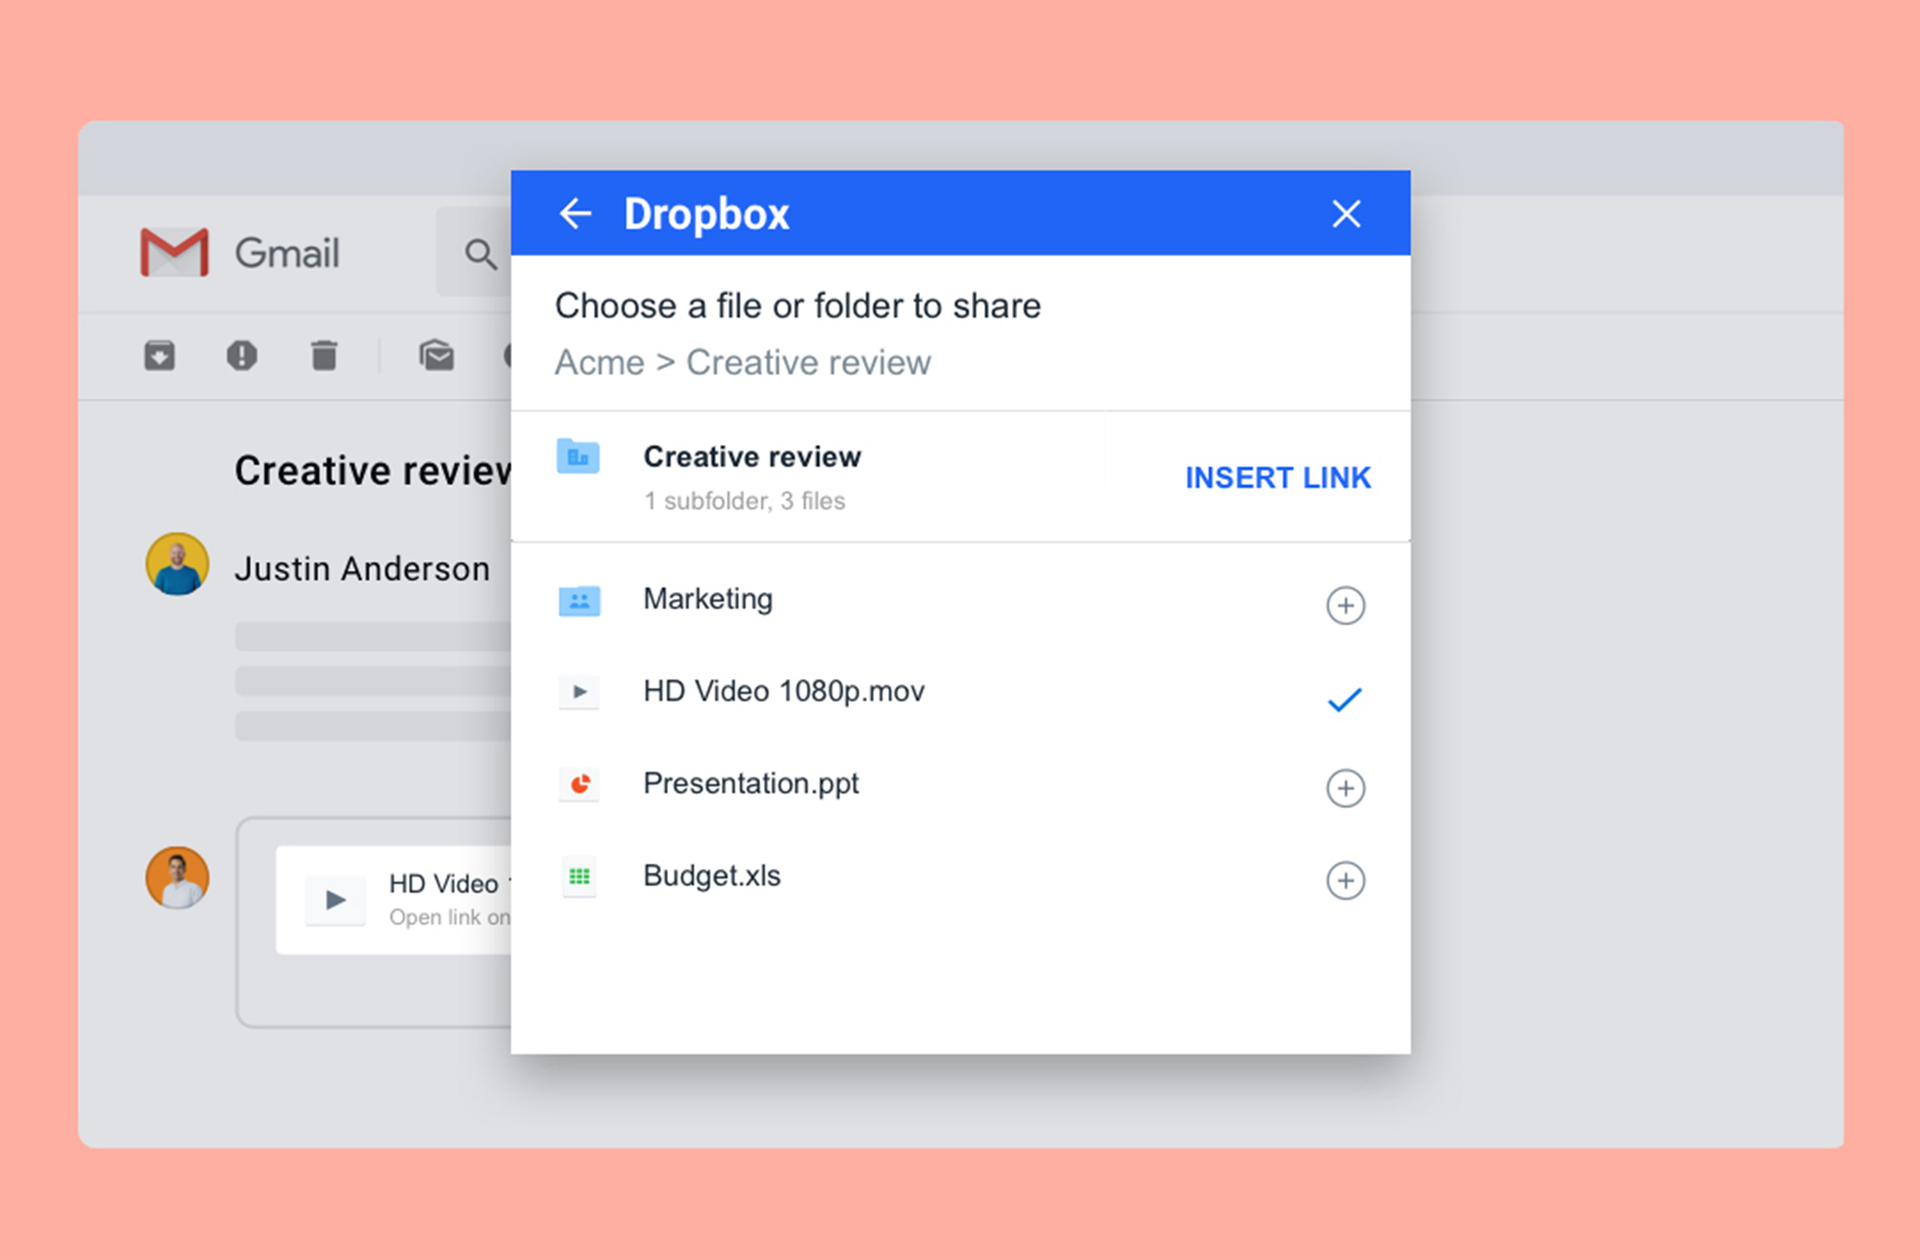This screenshot has height=1260, width=1920.
Task: Click the PowerPoint icon for Presentation.ppt
Action: pos(578,783)
